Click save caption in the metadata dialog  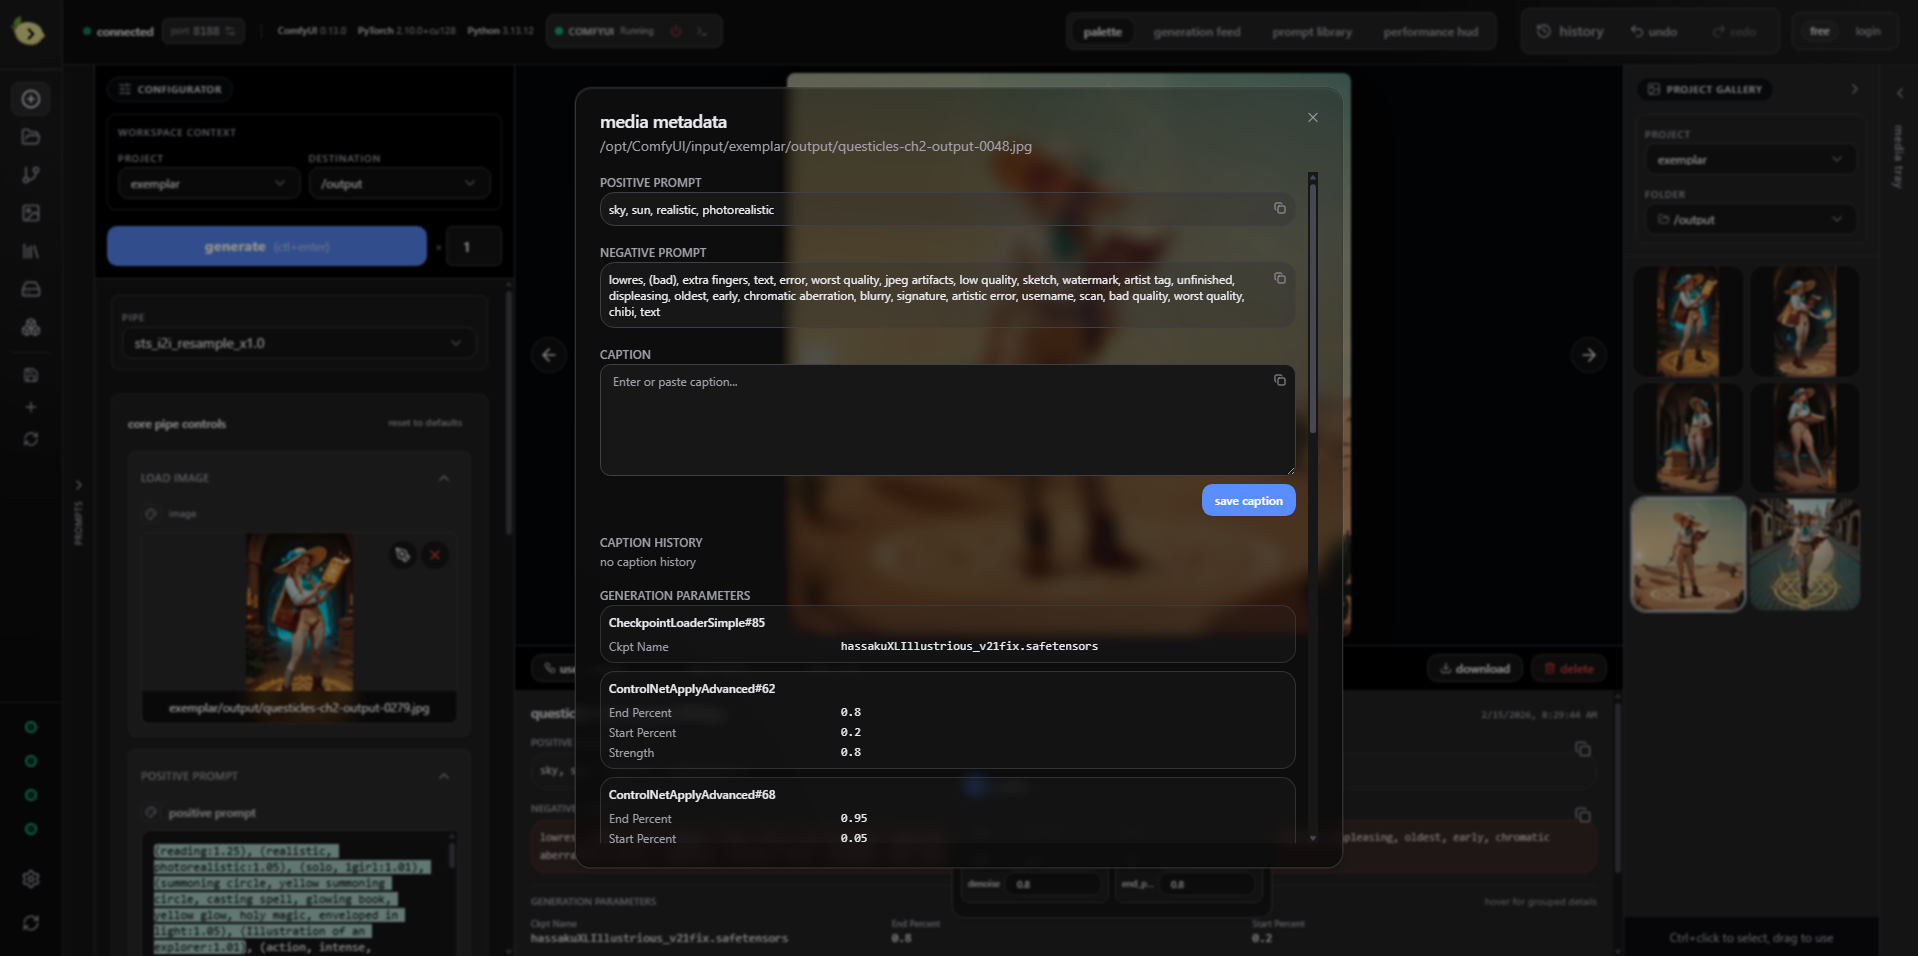[1248, 500]
